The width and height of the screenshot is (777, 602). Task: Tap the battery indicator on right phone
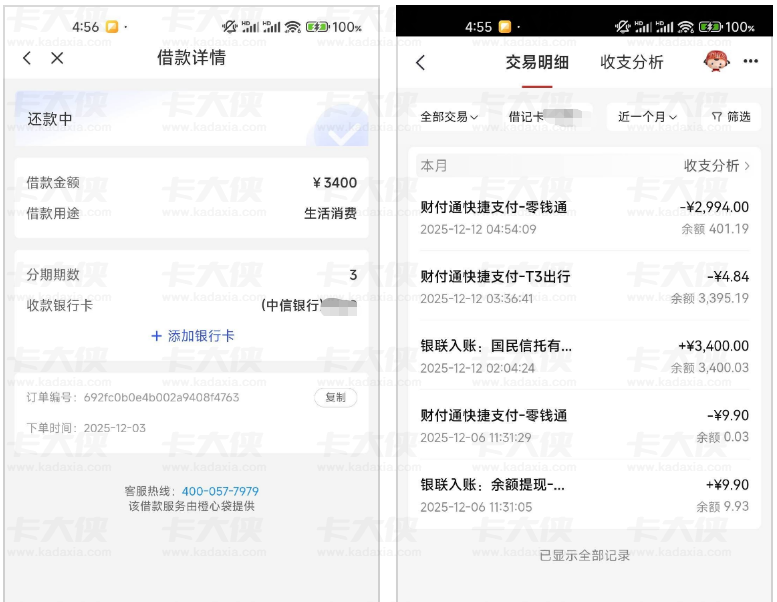click(711, 27)
